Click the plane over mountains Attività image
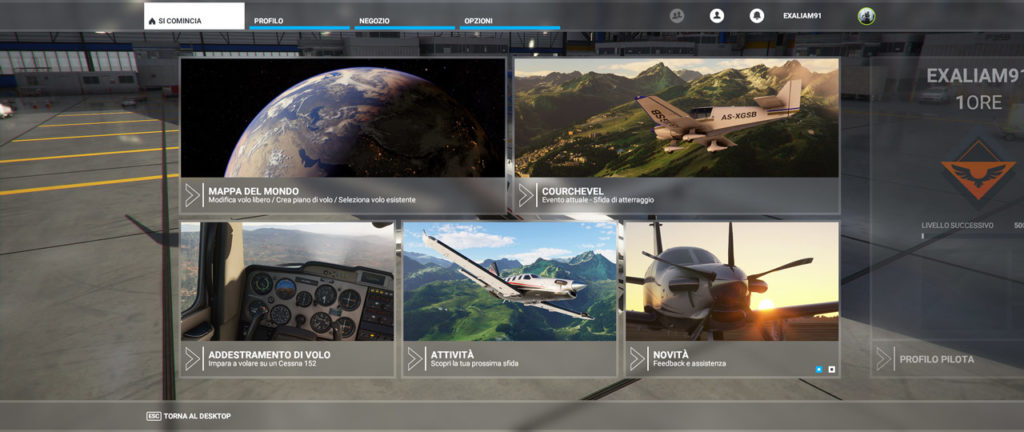This screenshot has width=1024, height=432. pyautogui.click(x=509, y=281)
